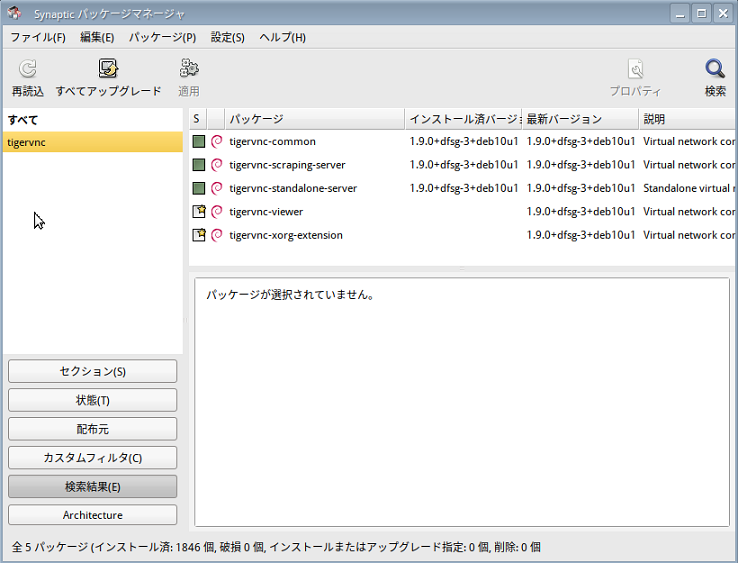
Task: Select the tigervnc-standalone-server package name
Action: (x=293, y=188)
